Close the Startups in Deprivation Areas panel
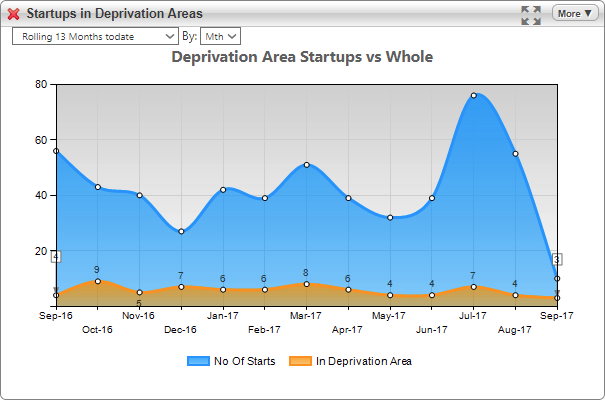605x400 pixels. (14, 14)
